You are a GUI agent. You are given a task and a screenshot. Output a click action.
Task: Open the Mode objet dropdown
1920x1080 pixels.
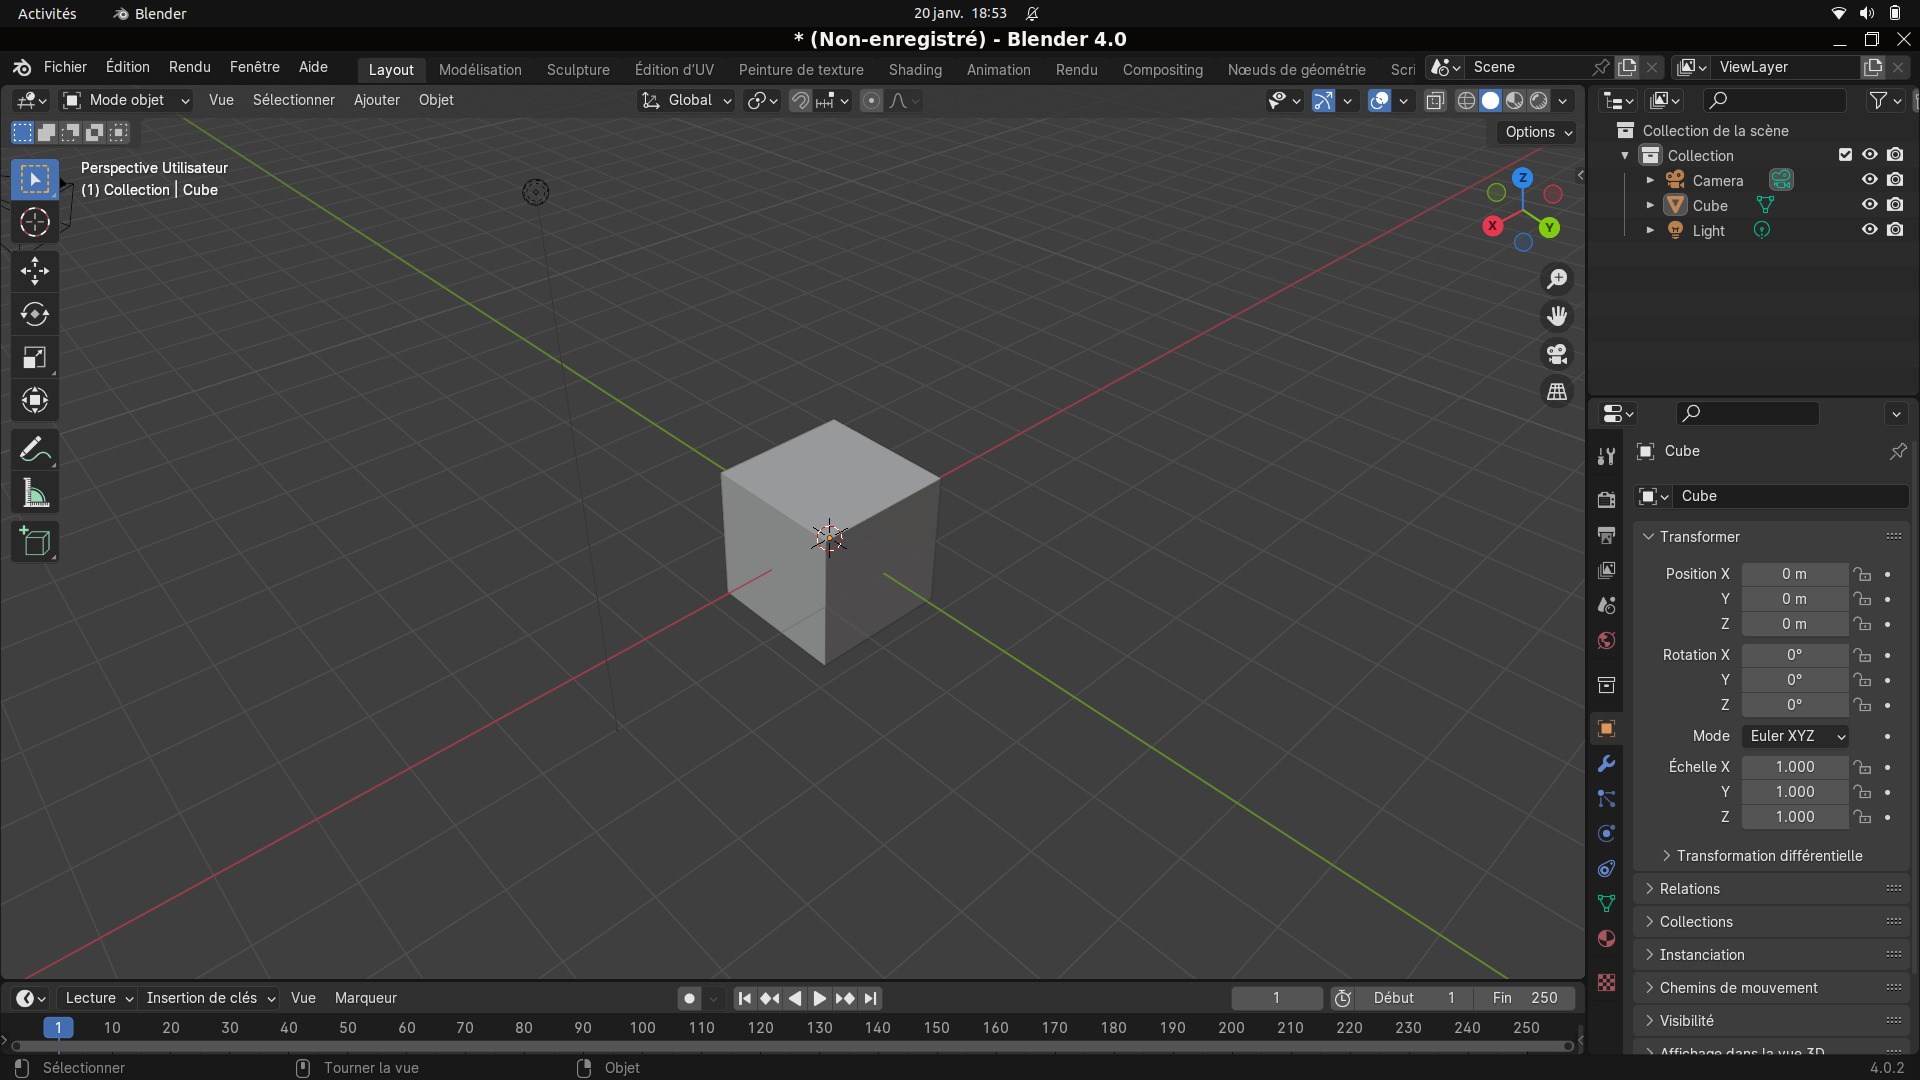126,100
